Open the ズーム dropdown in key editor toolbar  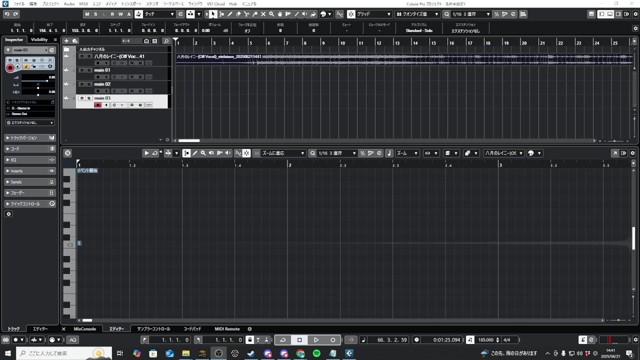click(407, 153)
